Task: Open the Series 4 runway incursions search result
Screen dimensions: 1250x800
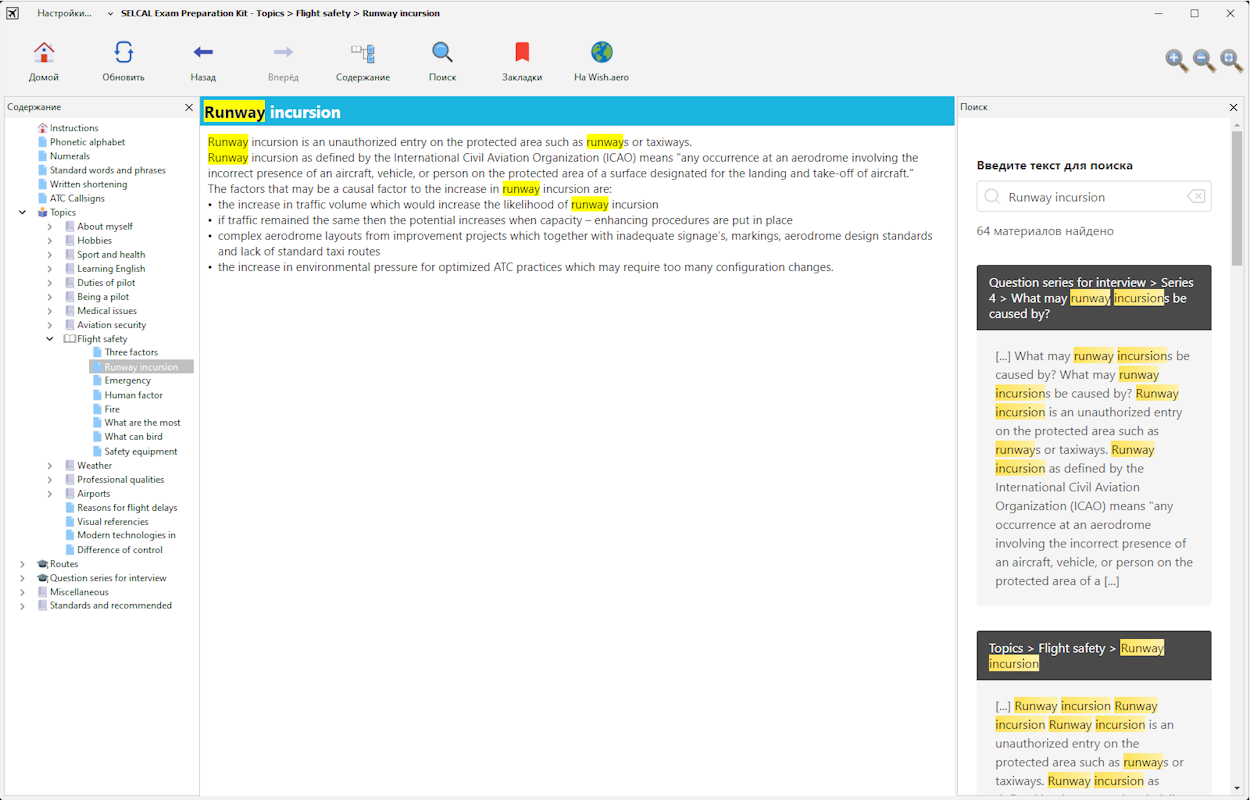Action: [x=1094, y=298]
